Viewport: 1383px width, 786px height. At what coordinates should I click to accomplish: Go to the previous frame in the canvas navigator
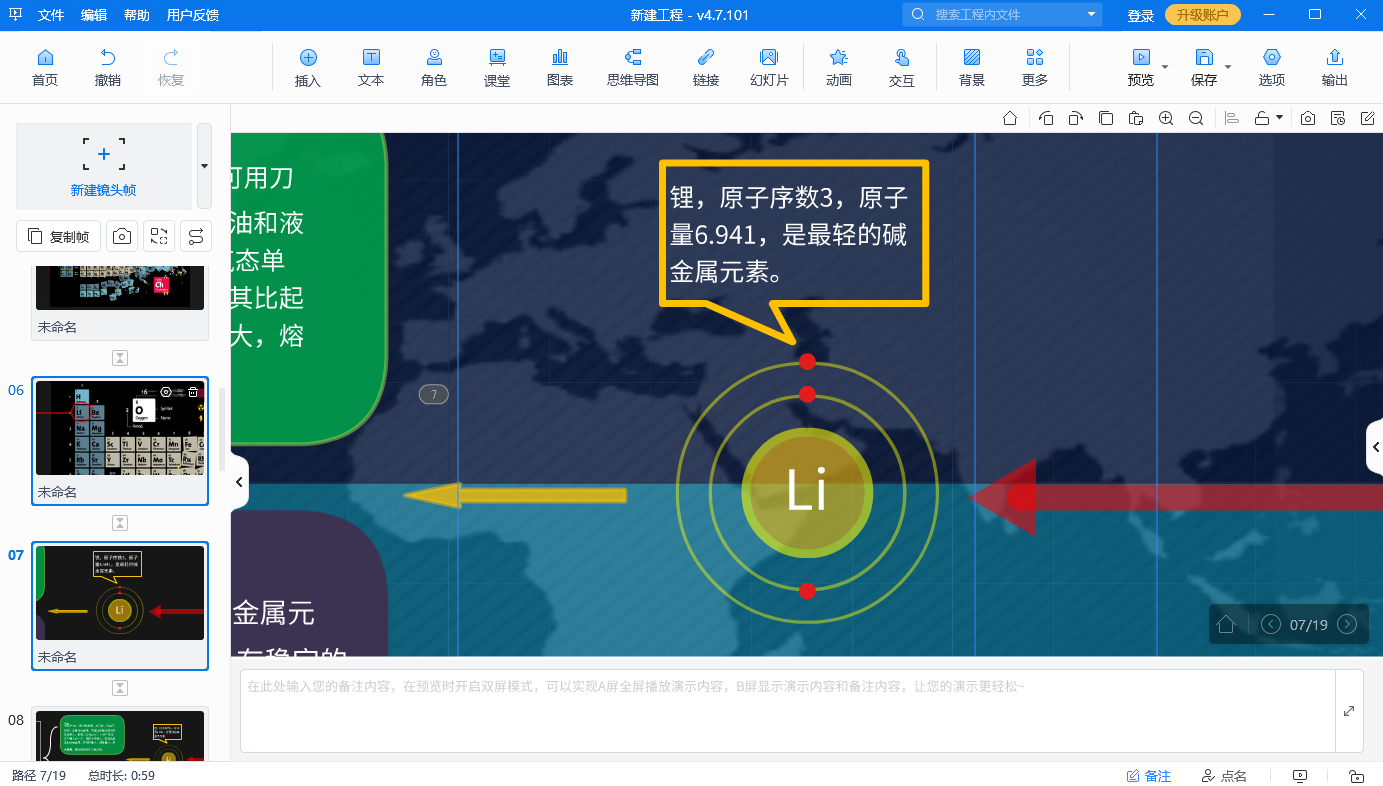[x=1270, y=624]
